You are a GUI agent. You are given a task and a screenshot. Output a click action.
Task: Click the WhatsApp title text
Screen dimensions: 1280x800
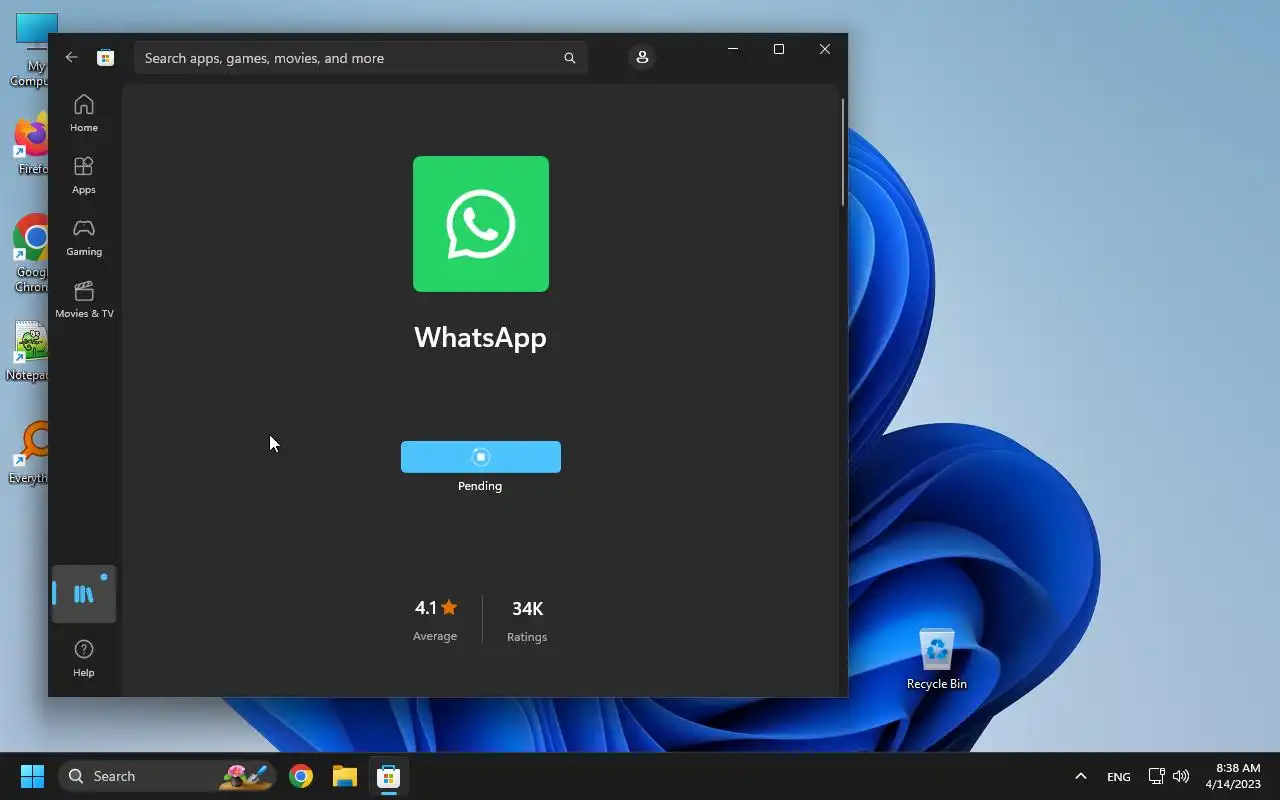click(x=480, y=337)
